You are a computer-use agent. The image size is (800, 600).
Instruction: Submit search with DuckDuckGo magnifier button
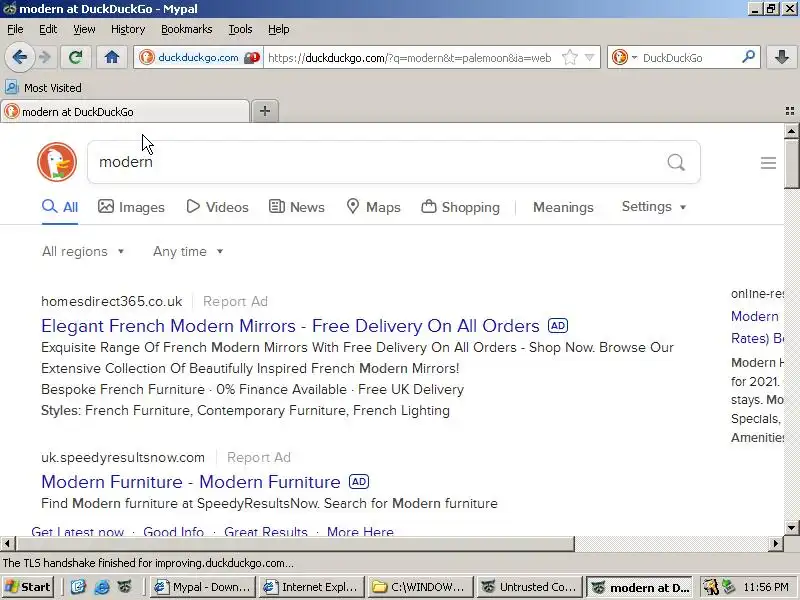[x=676, y=162]
